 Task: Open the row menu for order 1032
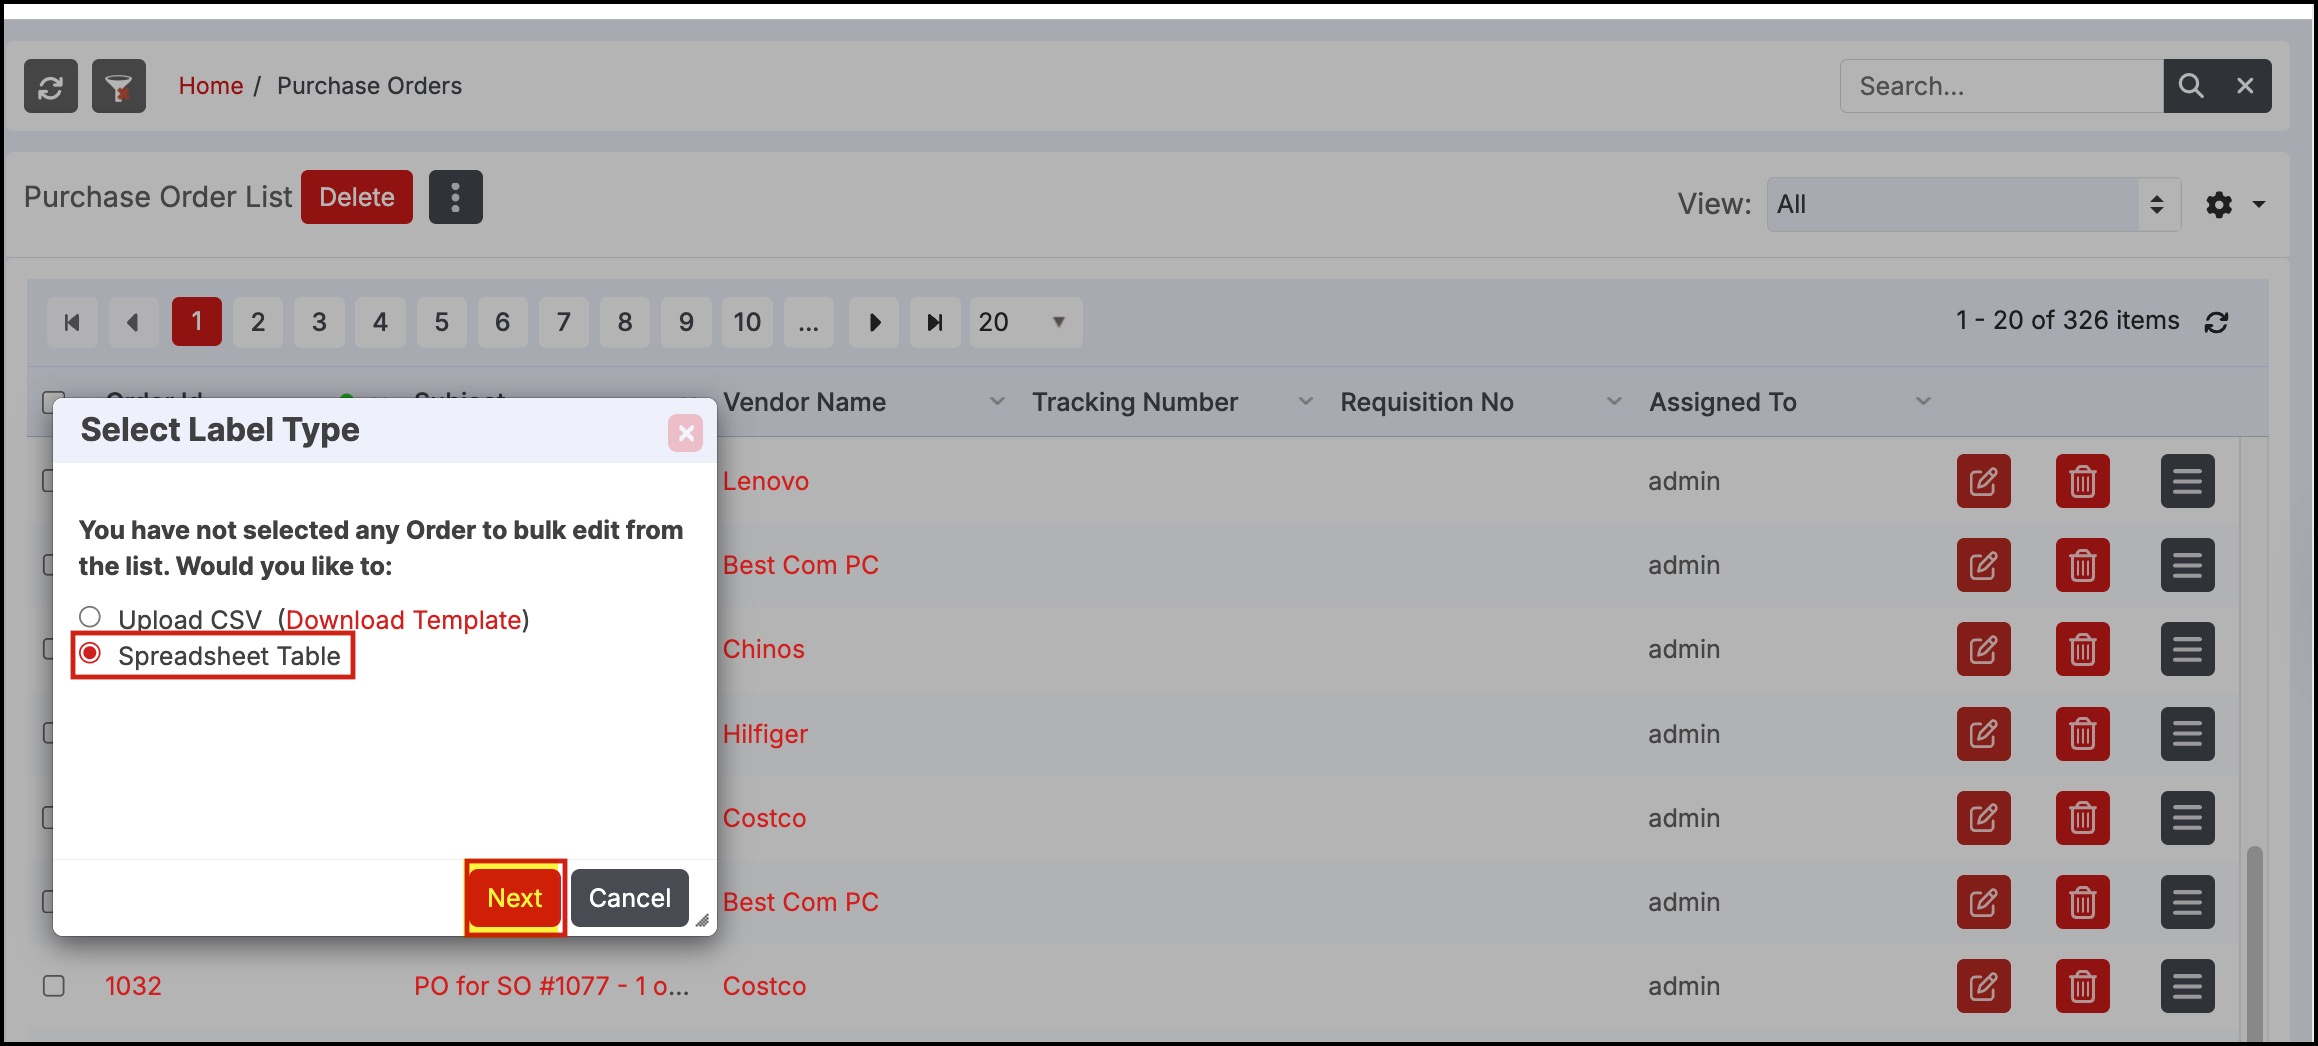pyautogui.click(x=2188, y=986)
